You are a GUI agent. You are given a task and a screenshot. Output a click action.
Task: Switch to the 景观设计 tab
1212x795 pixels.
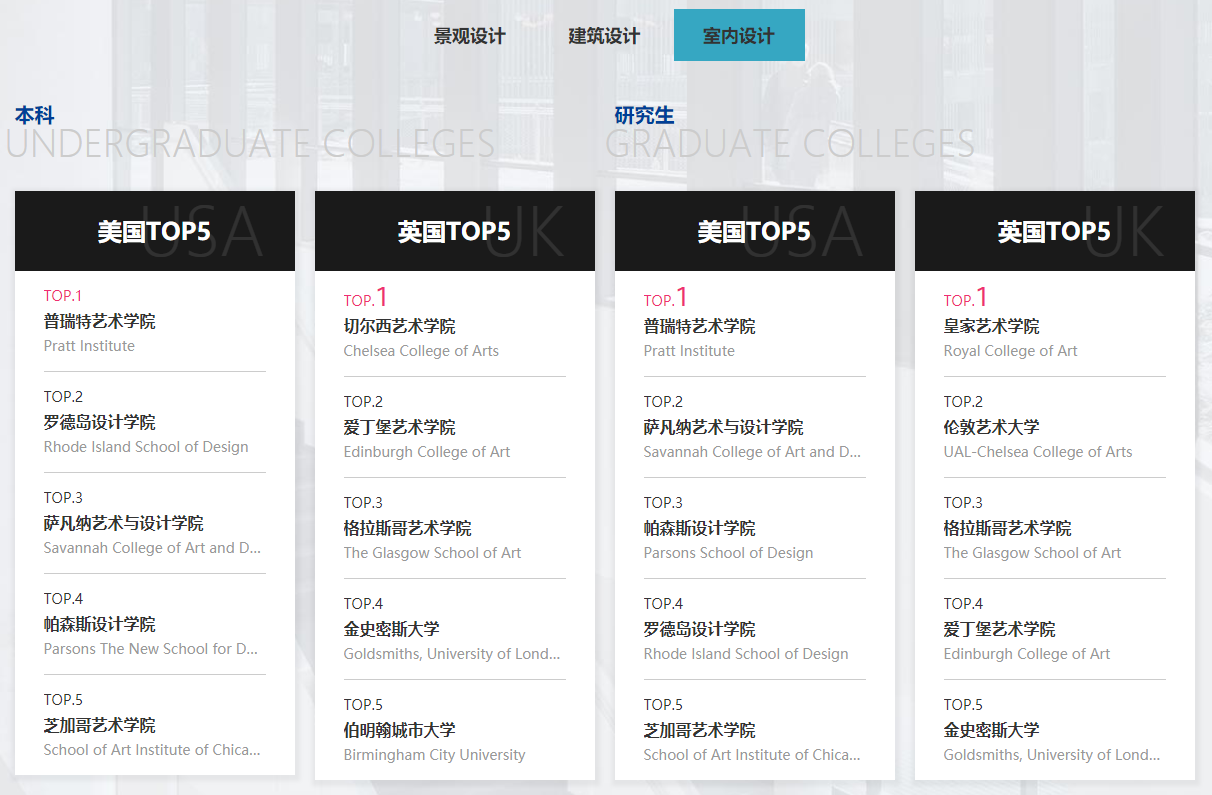coord(470,36)
